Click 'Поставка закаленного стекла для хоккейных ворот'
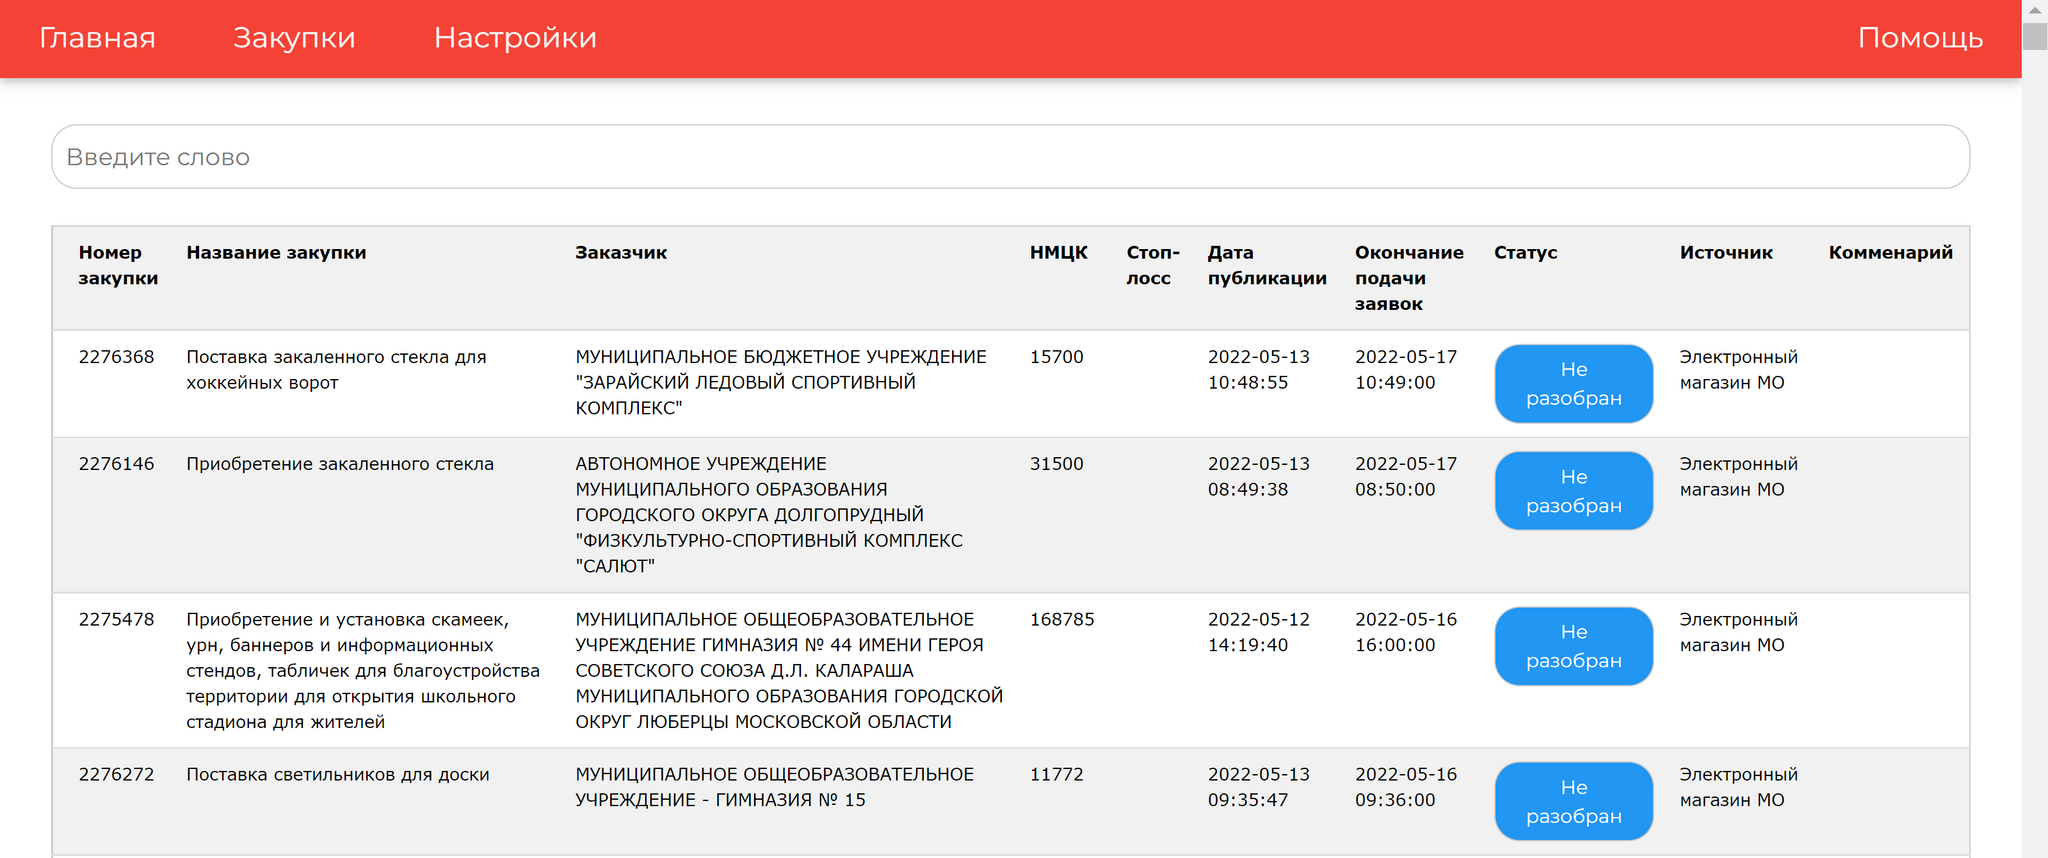 (336, 370)
